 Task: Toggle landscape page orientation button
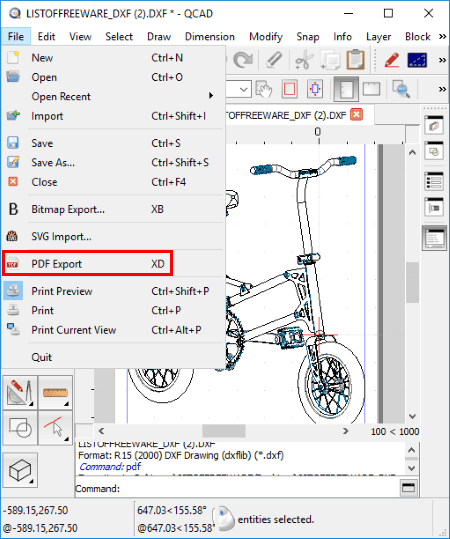pyautogui.click(x=372, y=89)
